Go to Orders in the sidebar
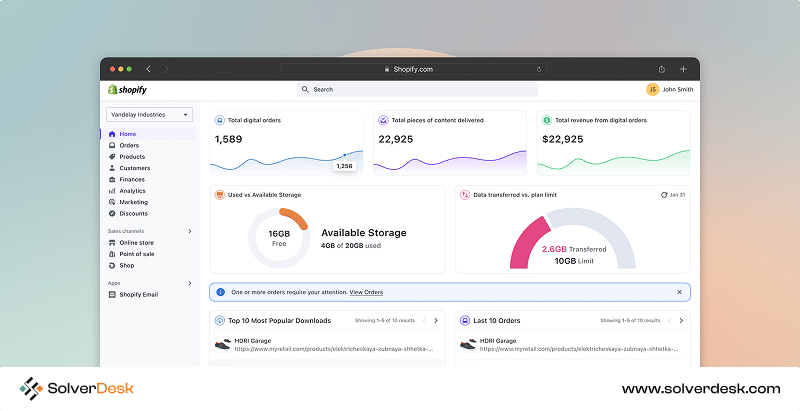This screenshot has height=411, width=800. [x=129, y=145]
